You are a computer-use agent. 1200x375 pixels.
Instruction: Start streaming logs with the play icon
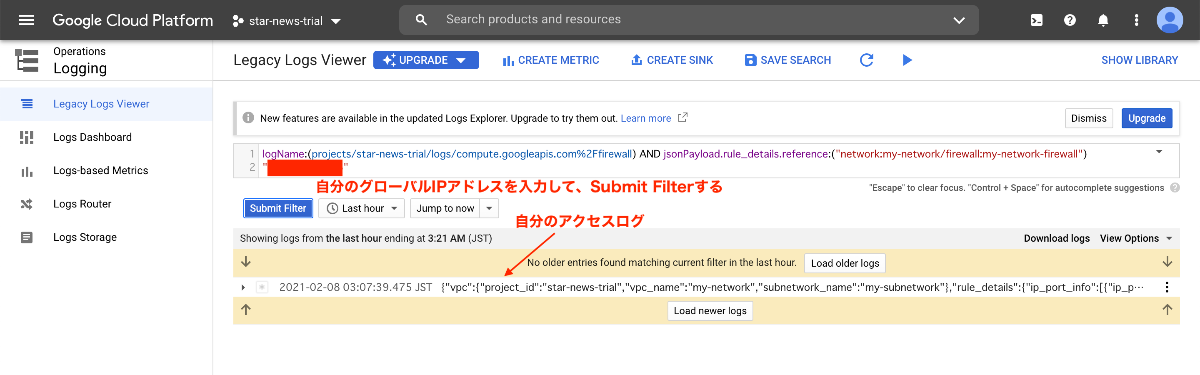tap(907, 60)
